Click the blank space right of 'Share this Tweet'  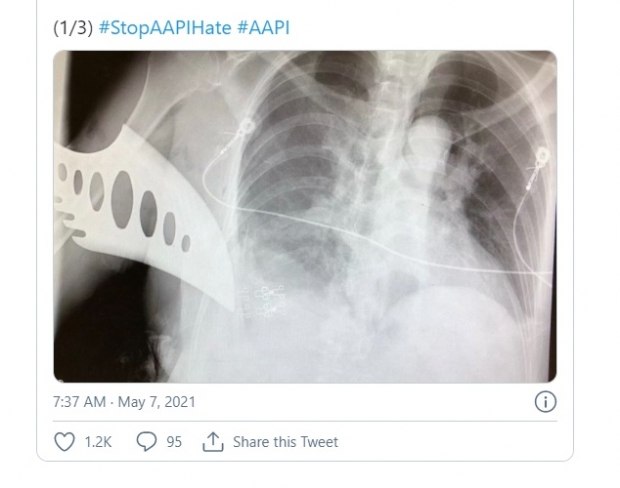coord(450,441)
